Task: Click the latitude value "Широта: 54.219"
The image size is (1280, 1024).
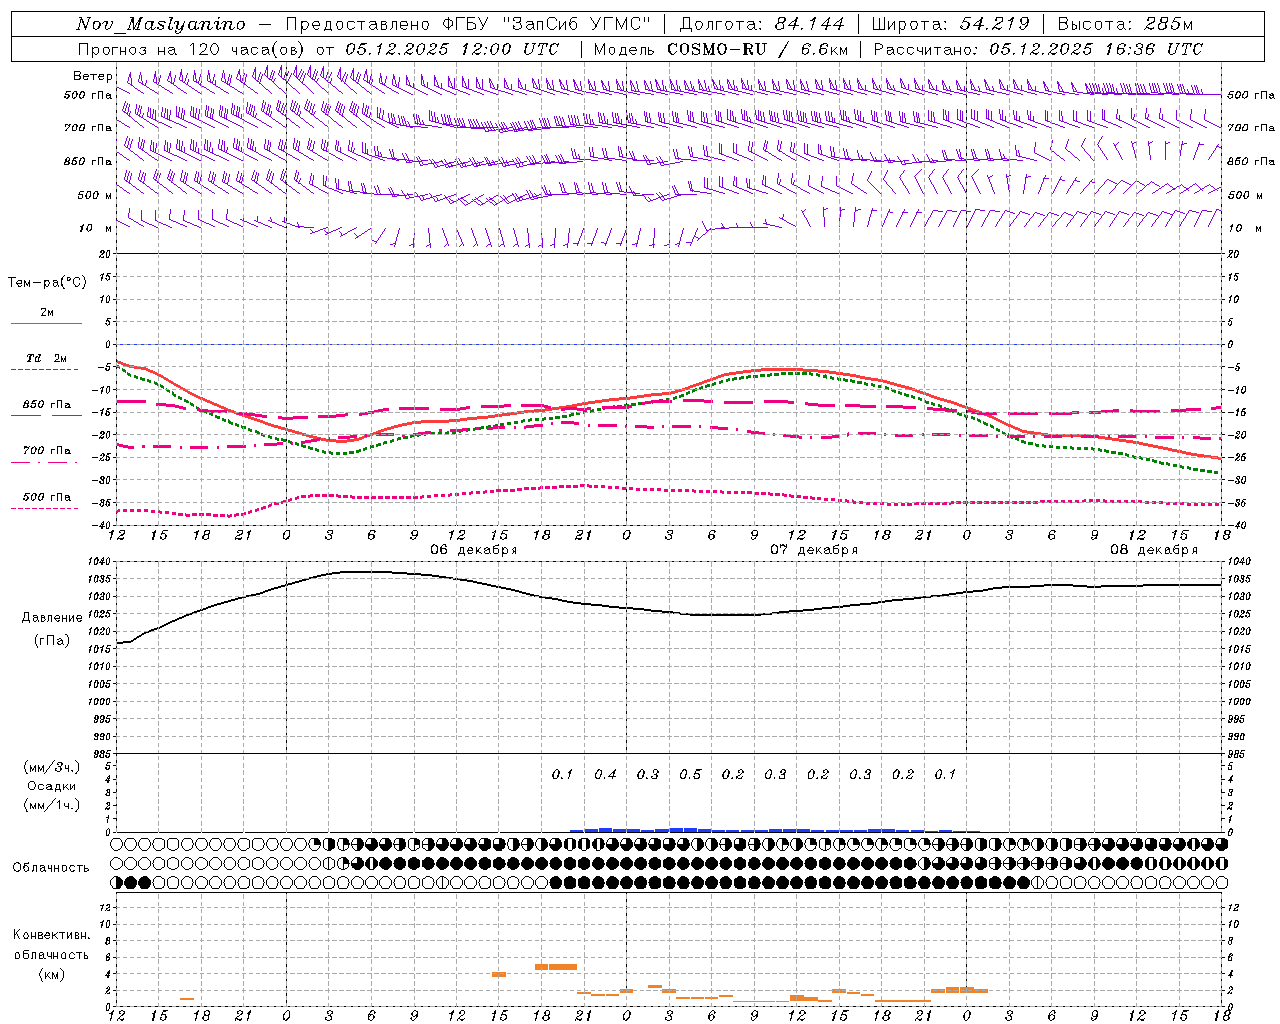Action: point(951,24)
